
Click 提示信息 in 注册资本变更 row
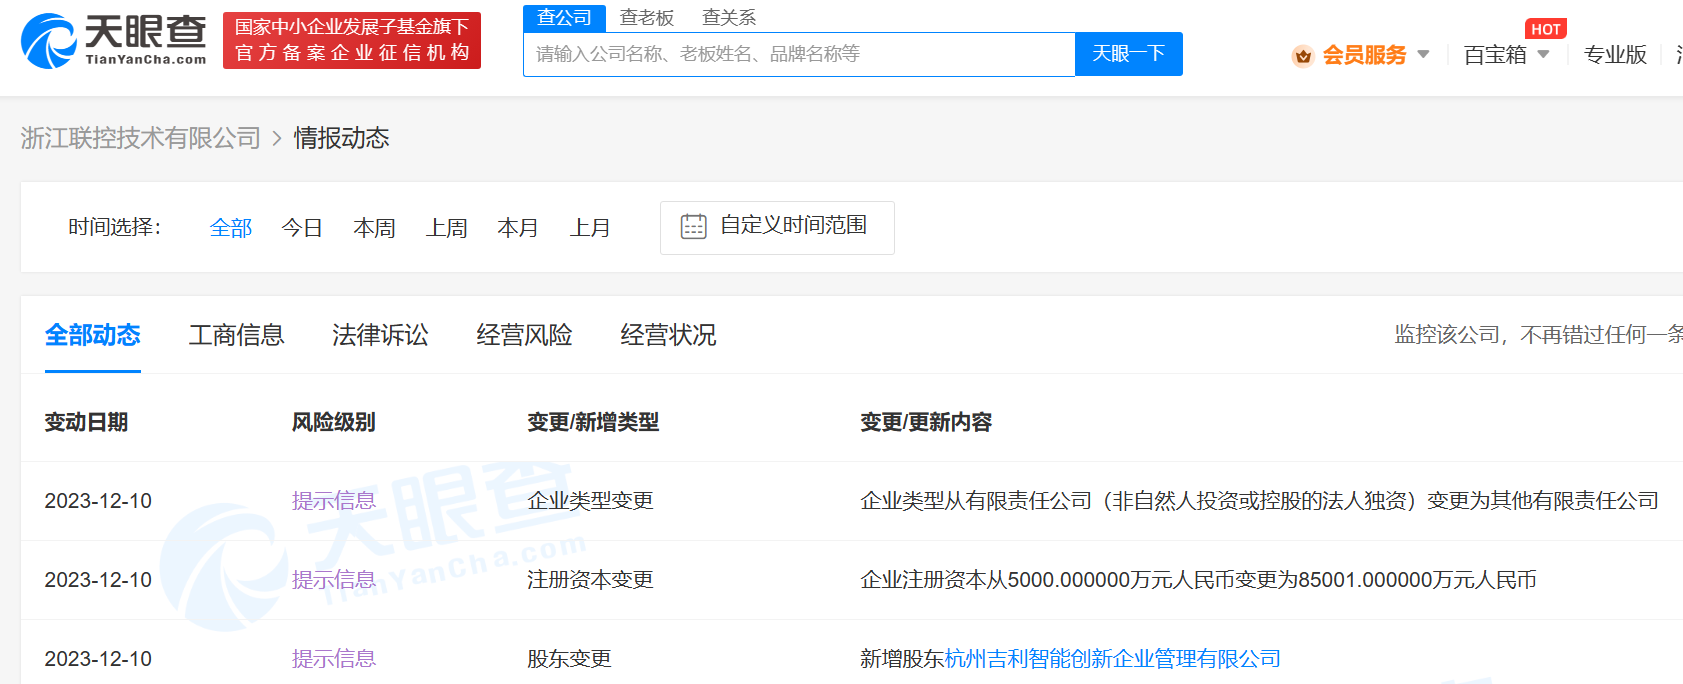tap(334, 580)
